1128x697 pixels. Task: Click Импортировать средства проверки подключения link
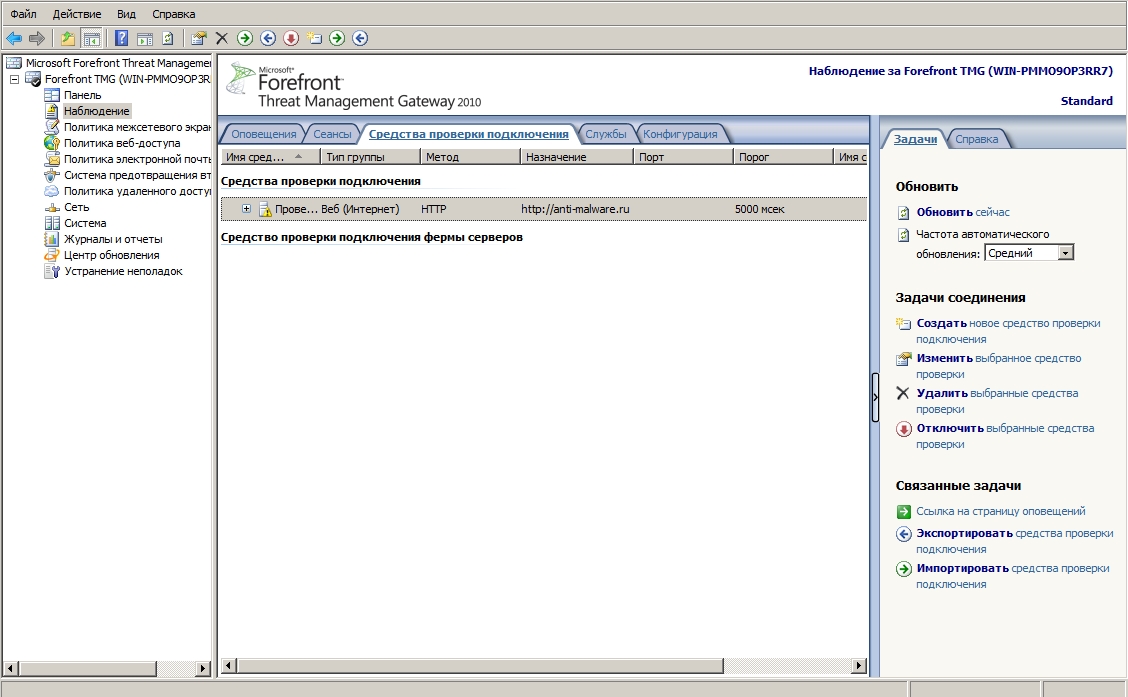pos(1013,576)
